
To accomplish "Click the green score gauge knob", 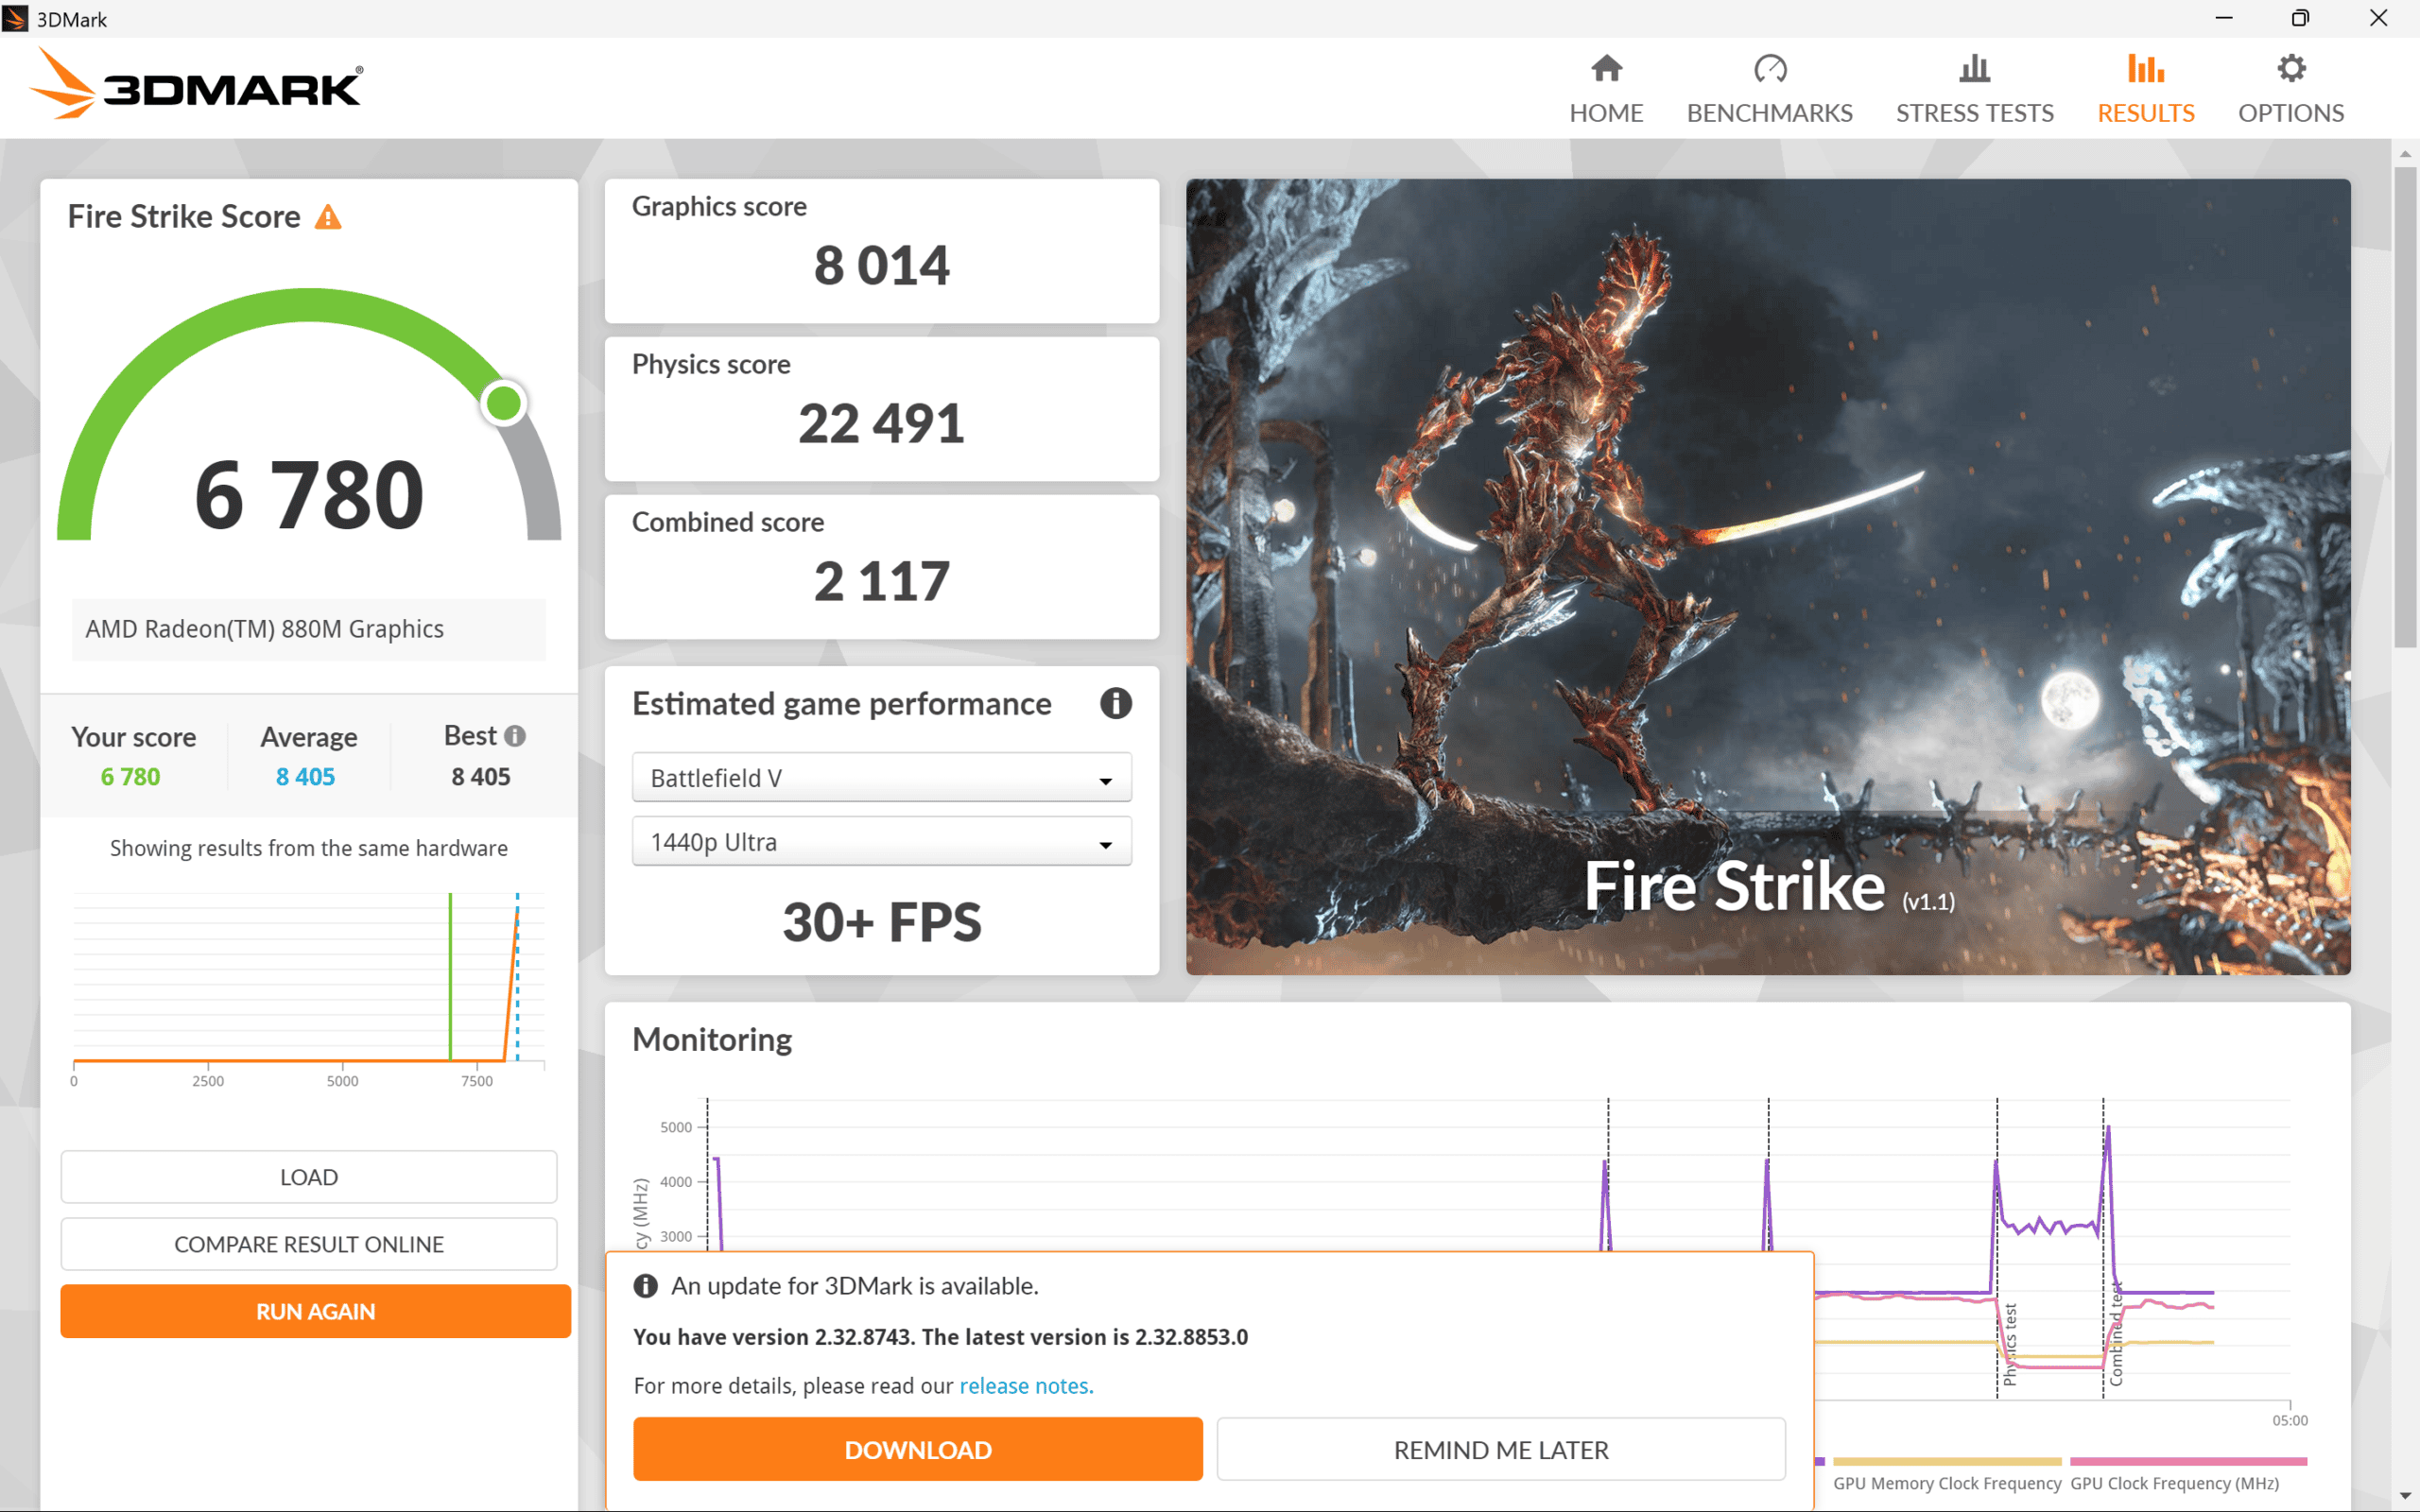I will [x=503, y=403].
